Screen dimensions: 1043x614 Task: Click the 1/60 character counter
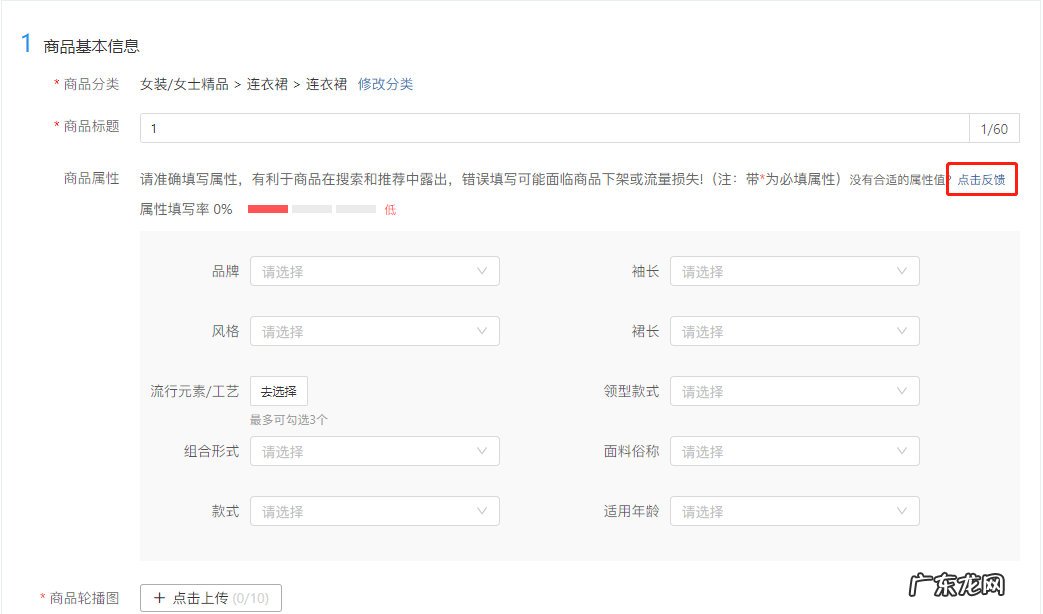pyautogui.click(x=994, y=128)
